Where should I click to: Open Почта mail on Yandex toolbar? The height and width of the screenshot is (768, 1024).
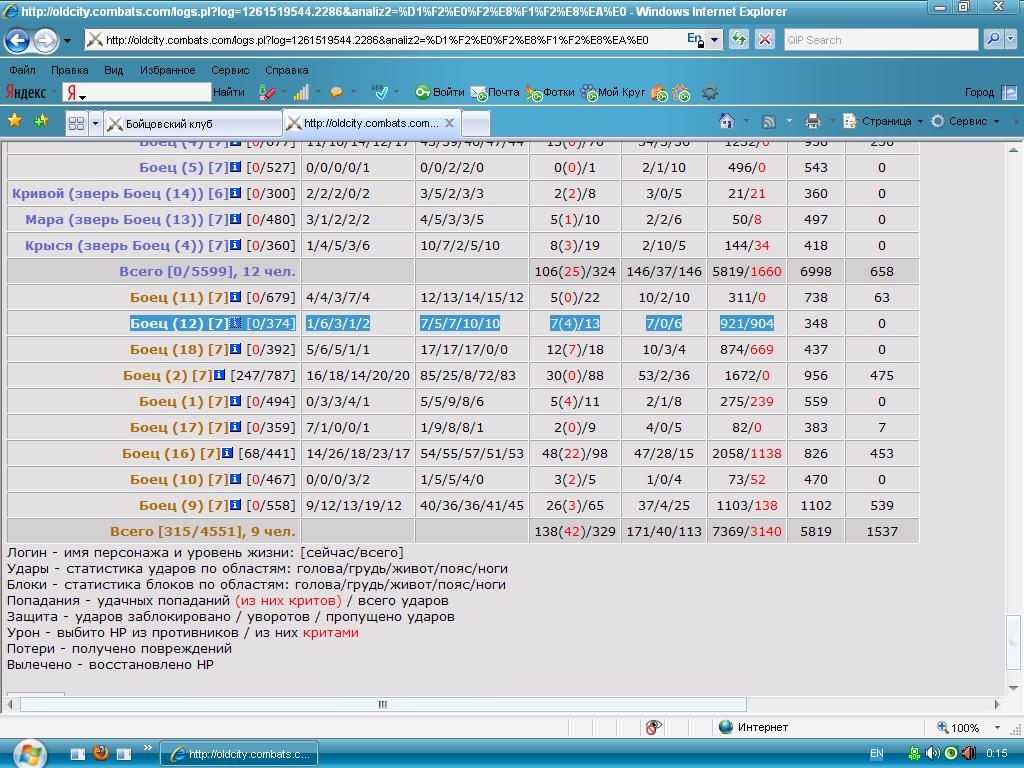point(495,93)
